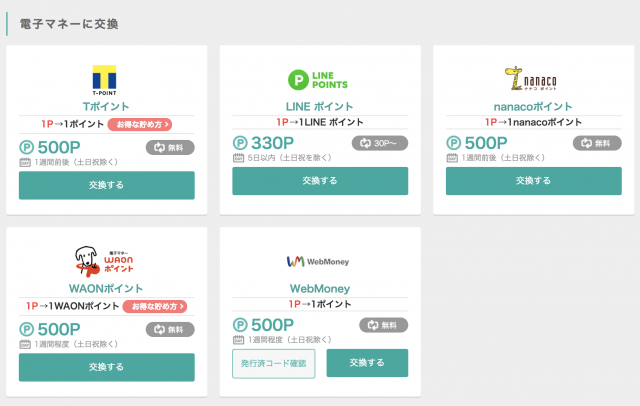Viewport: 640px width, 406px height.
Task: Click the 無料 fee badge on WebMoney card
Action: [x=384, y=325]
